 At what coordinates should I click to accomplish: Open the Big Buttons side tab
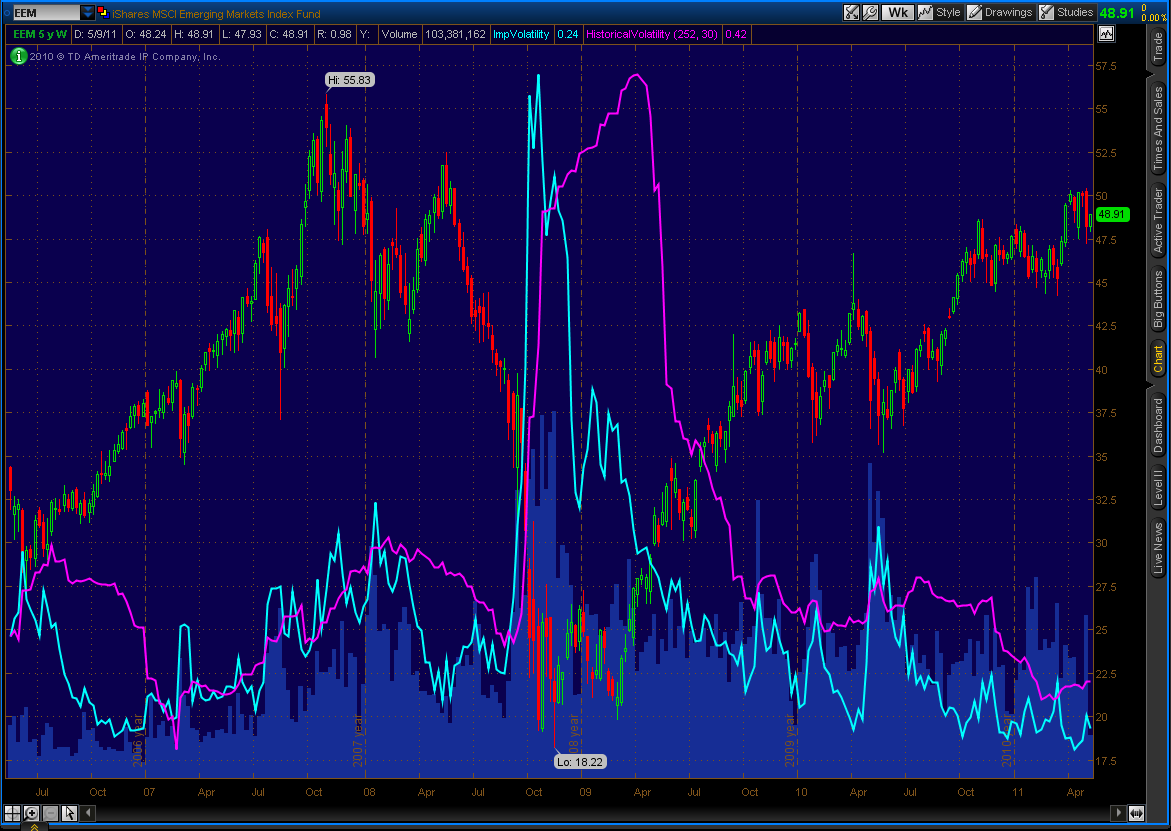point(1158,299)
